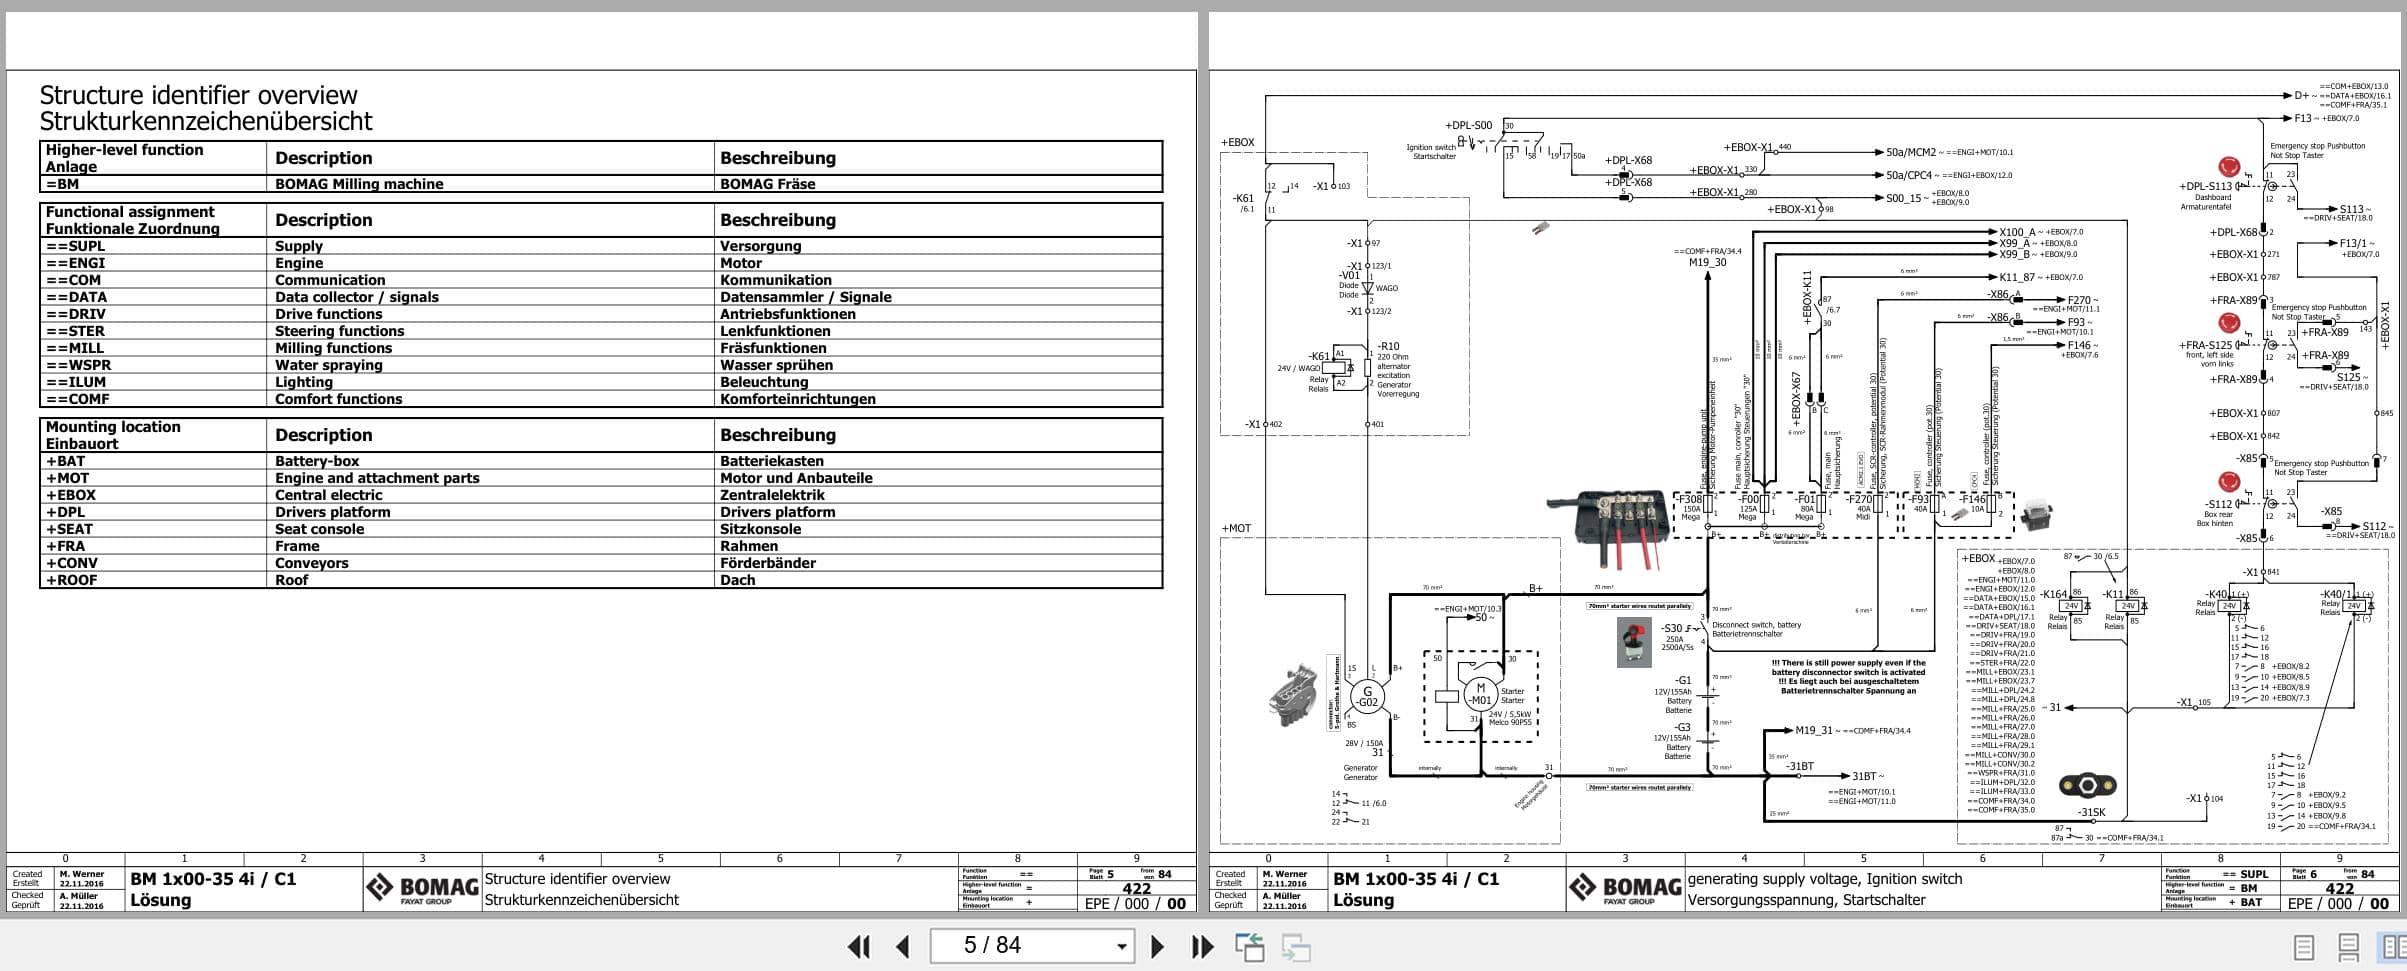This screenshot has height=971, width=2407.
Task: Click 'generating supply voltage, Ignition switch' title
Action: coord(1825,879)
